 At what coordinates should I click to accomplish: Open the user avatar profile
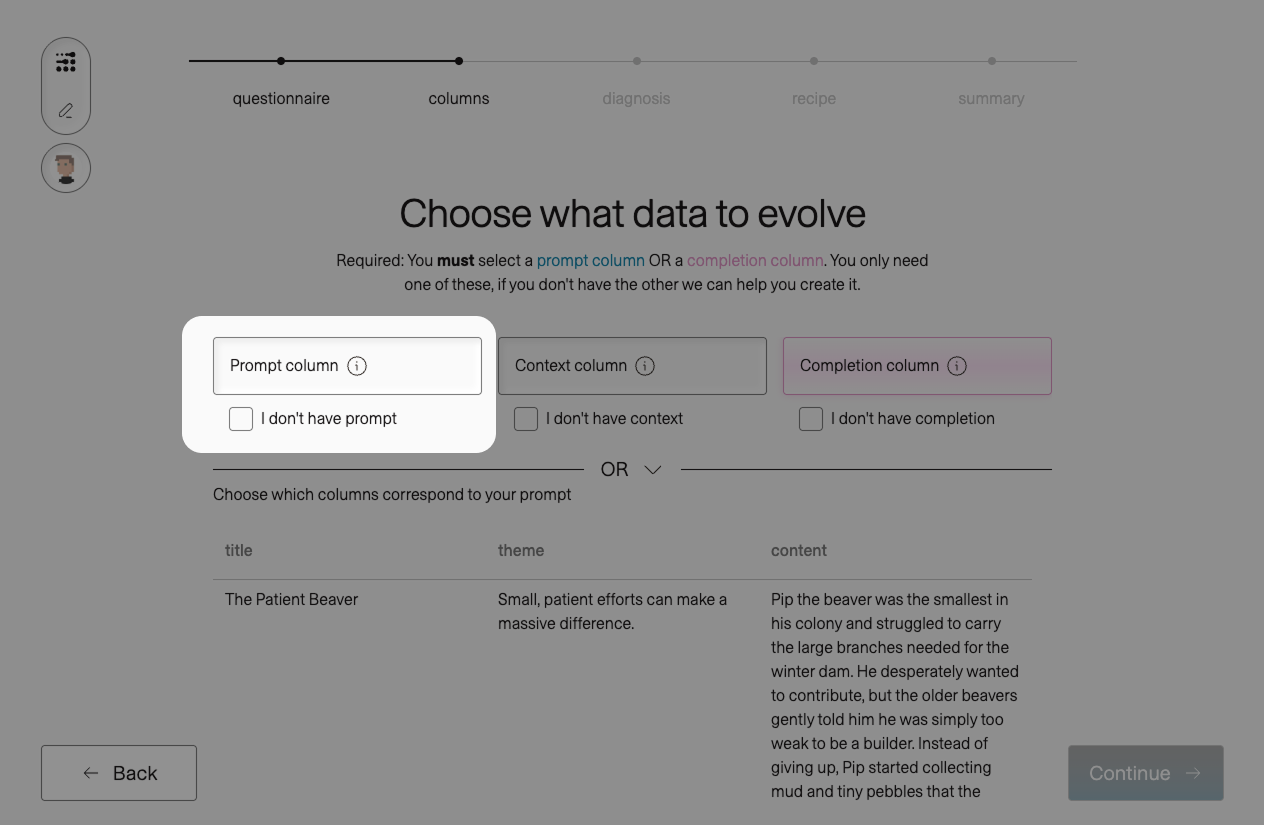[66, 168]
